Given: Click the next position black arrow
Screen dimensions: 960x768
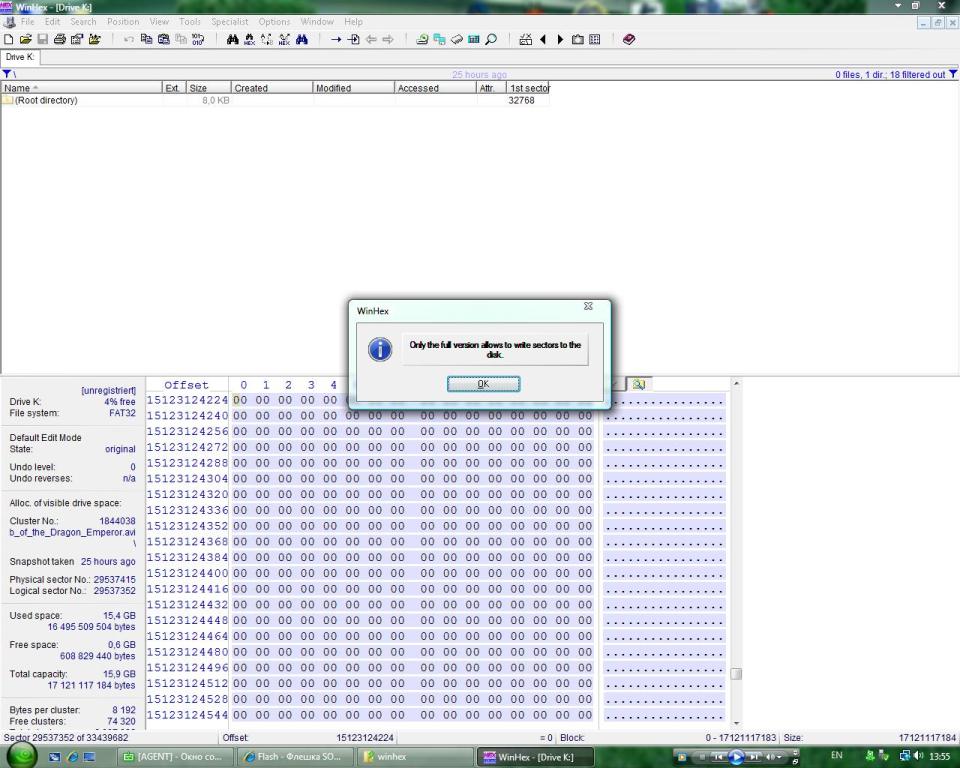Looking at the screenshot, I should tap(560, 39).
